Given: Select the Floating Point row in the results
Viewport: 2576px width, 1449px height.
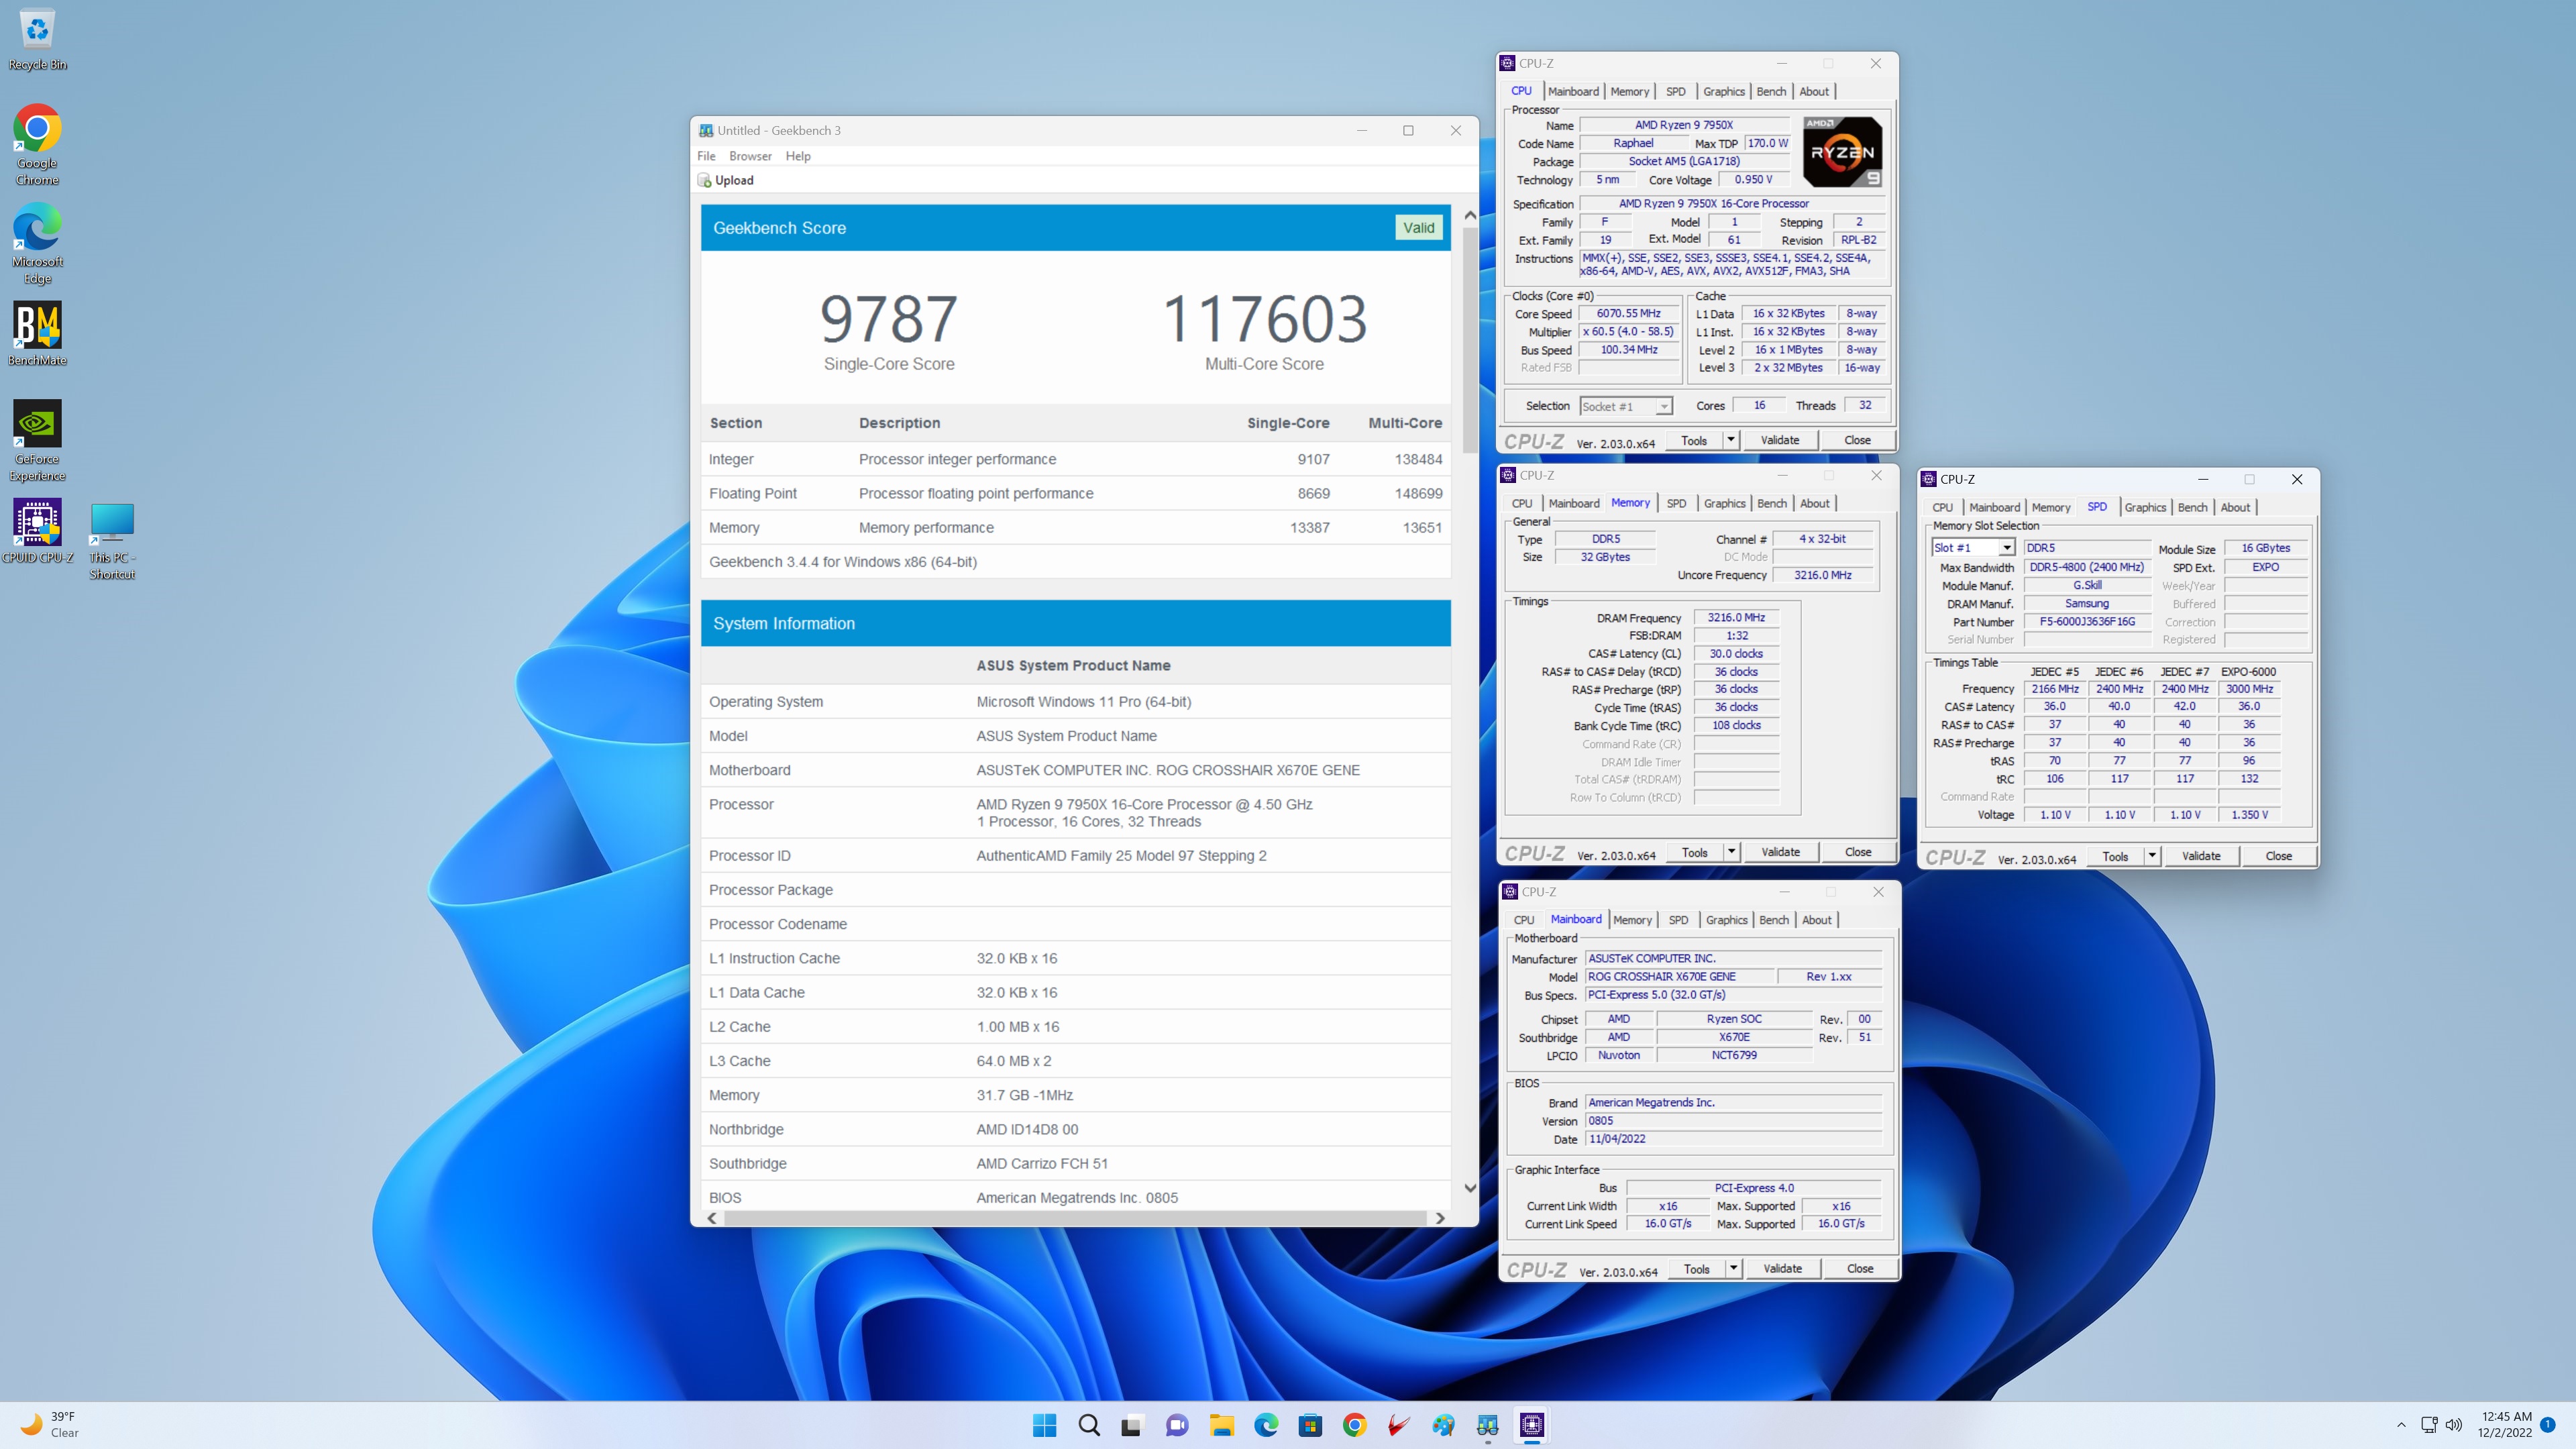Looking at the screenshot, I should [1075, 493].
